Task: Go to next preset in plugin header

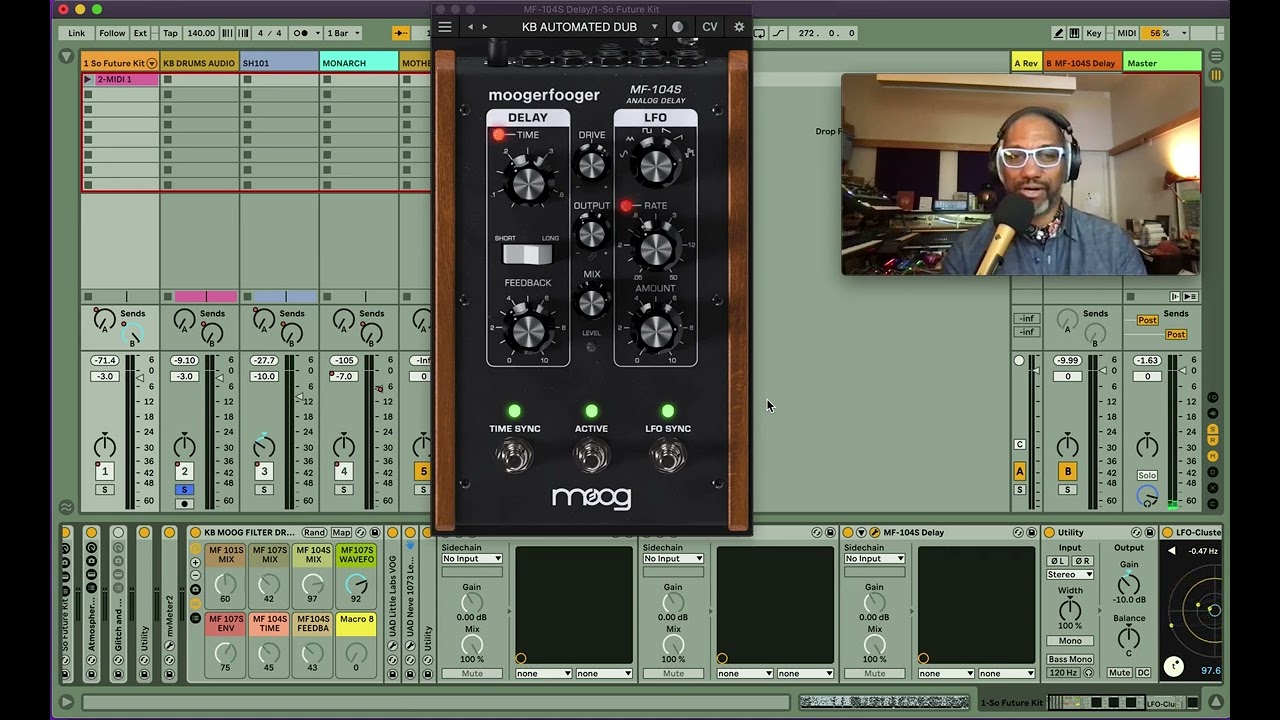Action: [x=485, y=27]
